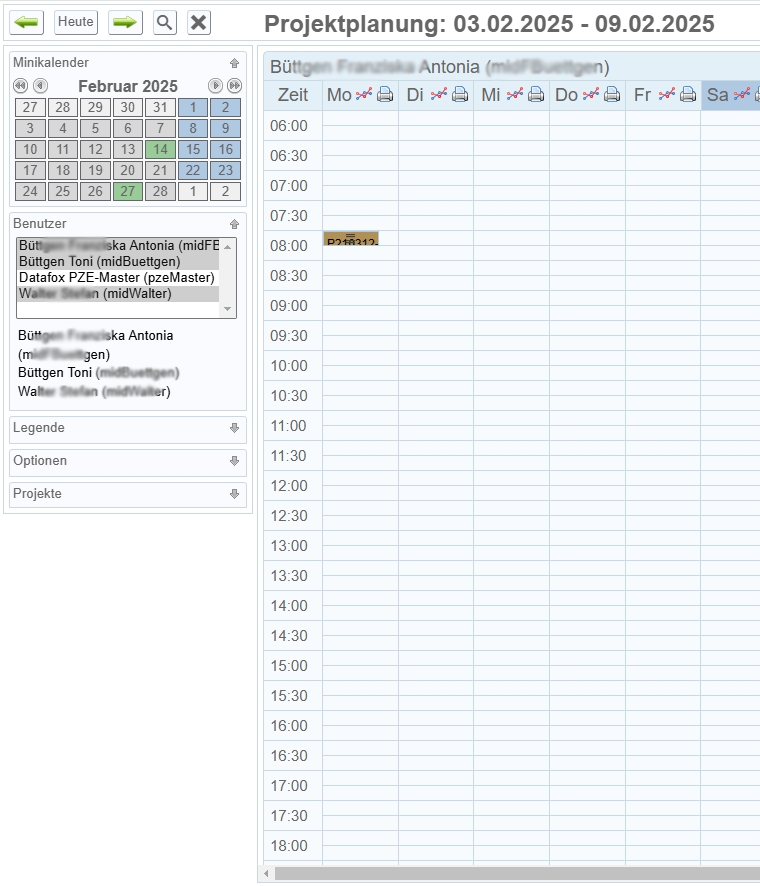Jump back one year in minicalendar
The width and height of the screenshot is (760, 886).
tap(20, 86)
